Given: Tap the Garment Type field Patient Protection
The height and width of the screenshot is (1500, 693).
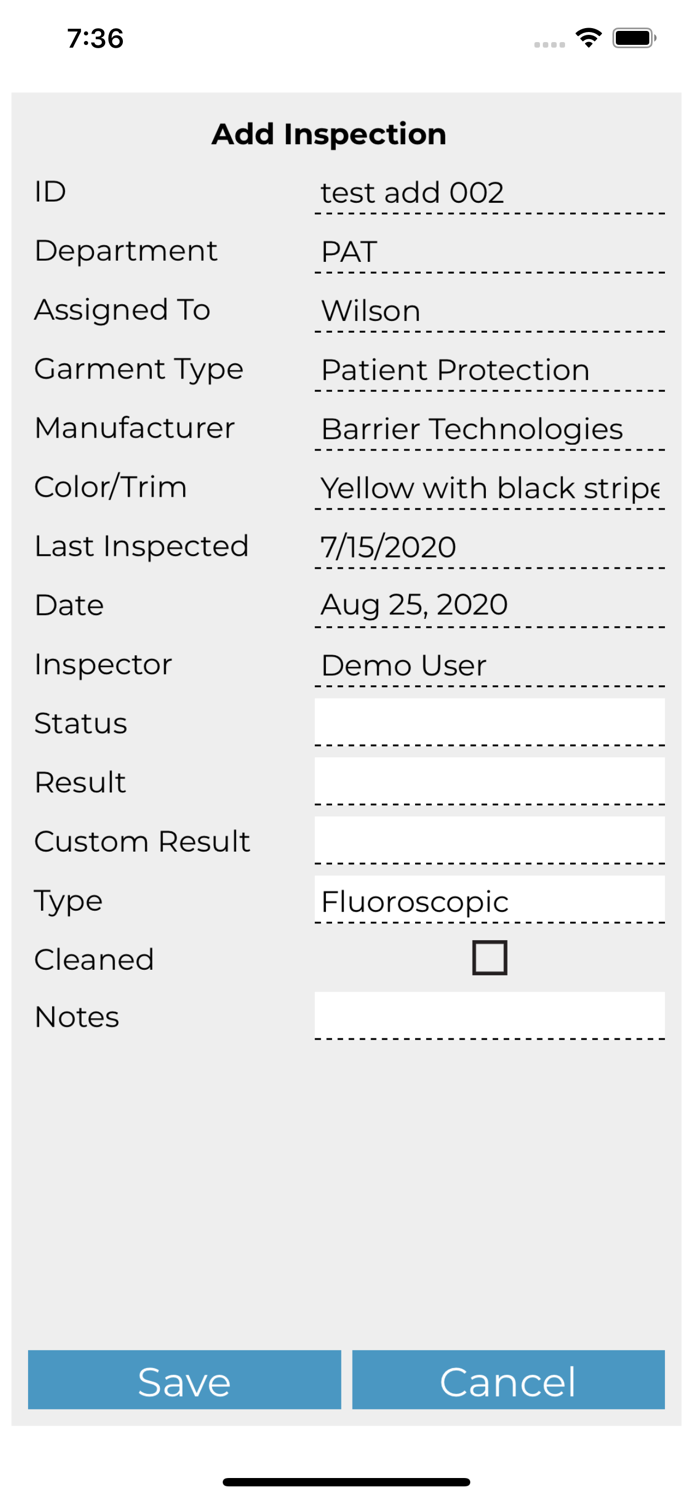Looking at the screenshot, I should coord(489,369).
